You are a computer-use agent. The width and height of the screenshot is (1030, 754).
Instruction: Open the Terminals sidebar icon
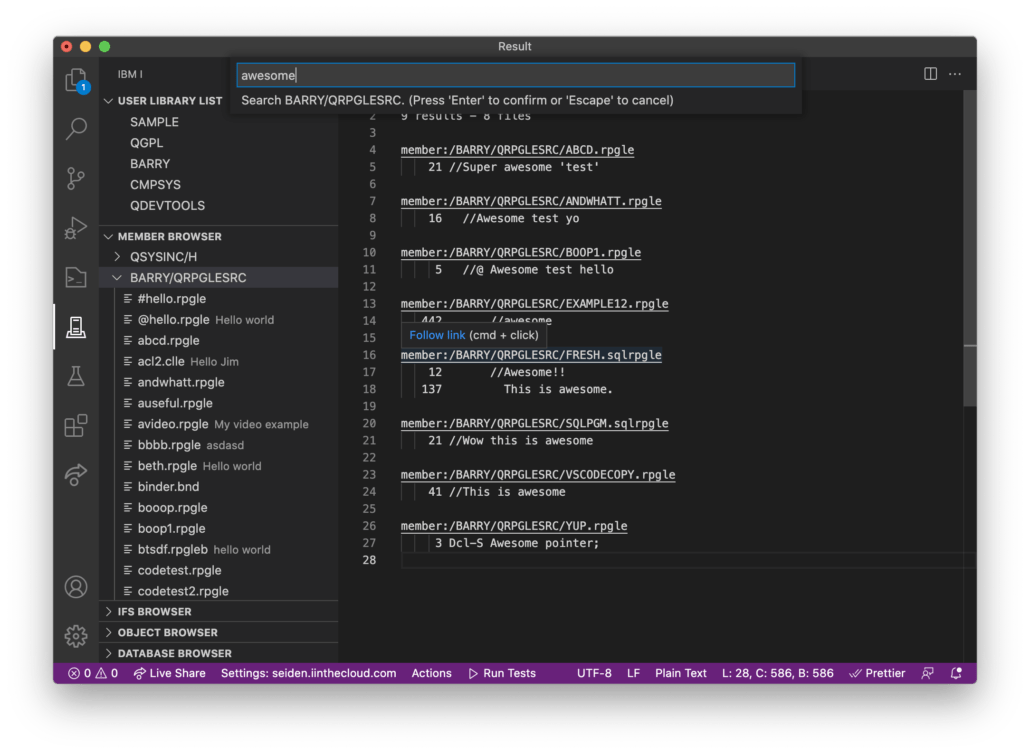click(x=76, y=277)
